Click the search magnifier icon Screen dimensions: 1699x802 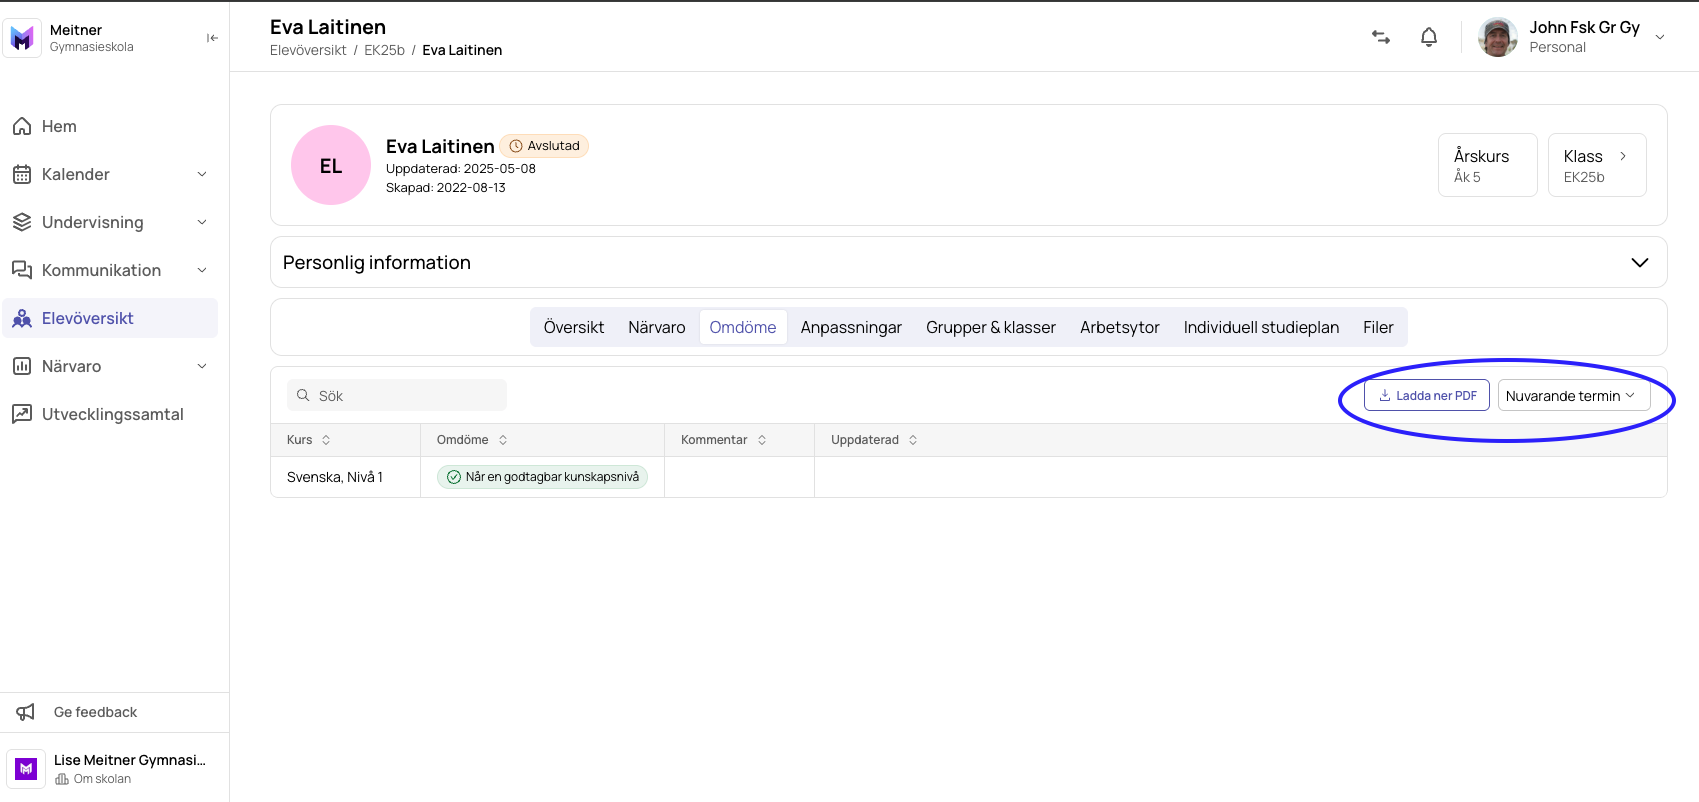point(303,395)
